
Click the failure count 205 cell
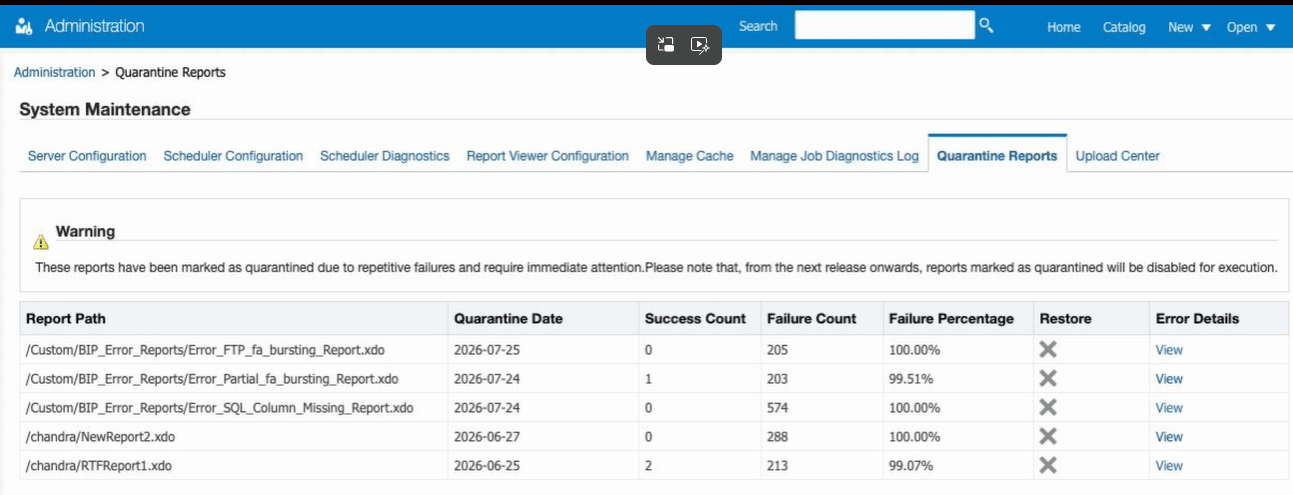[821, 350]
